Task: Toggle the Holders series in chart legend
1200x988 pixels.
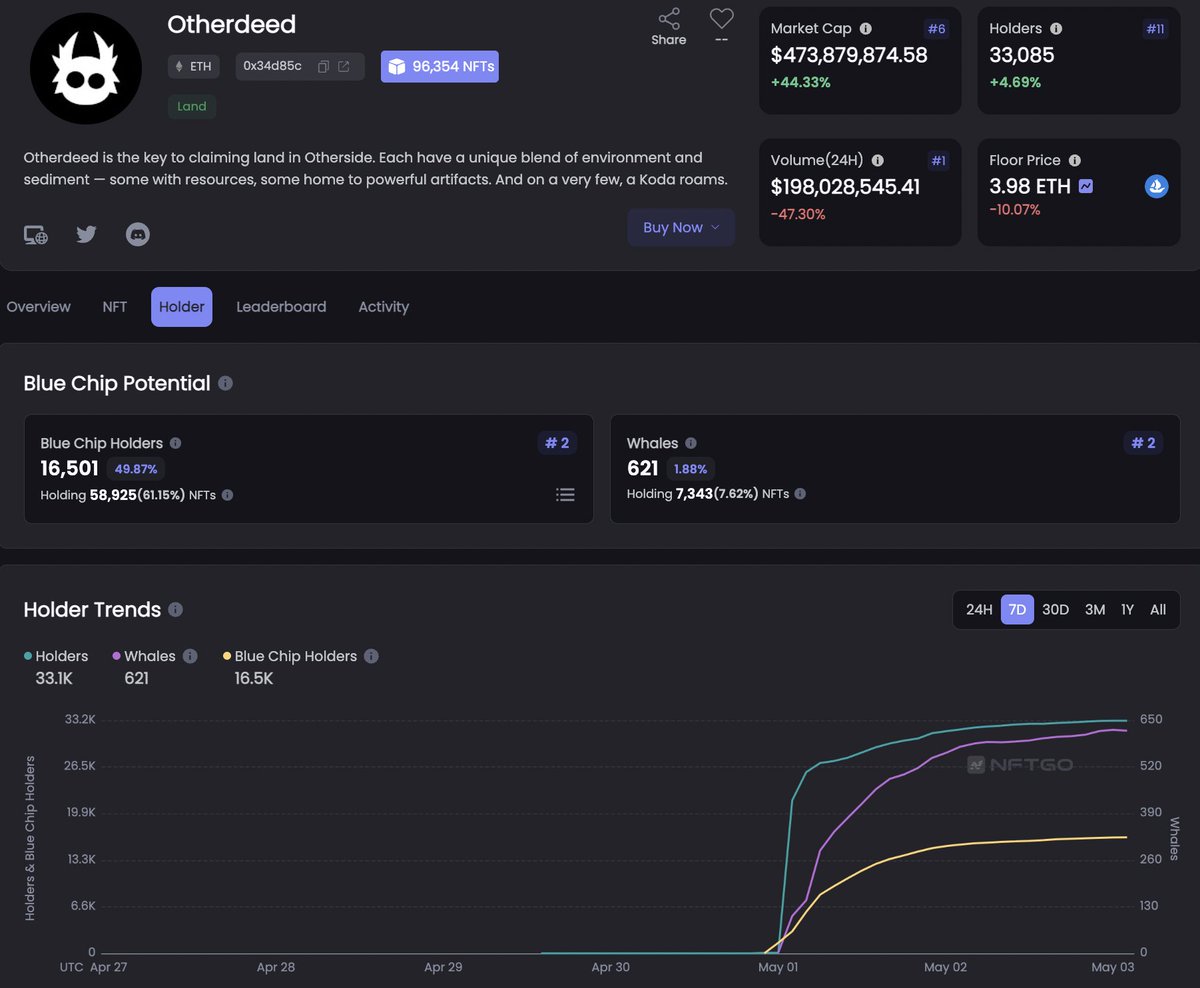Action: click(x=56, y=657)
